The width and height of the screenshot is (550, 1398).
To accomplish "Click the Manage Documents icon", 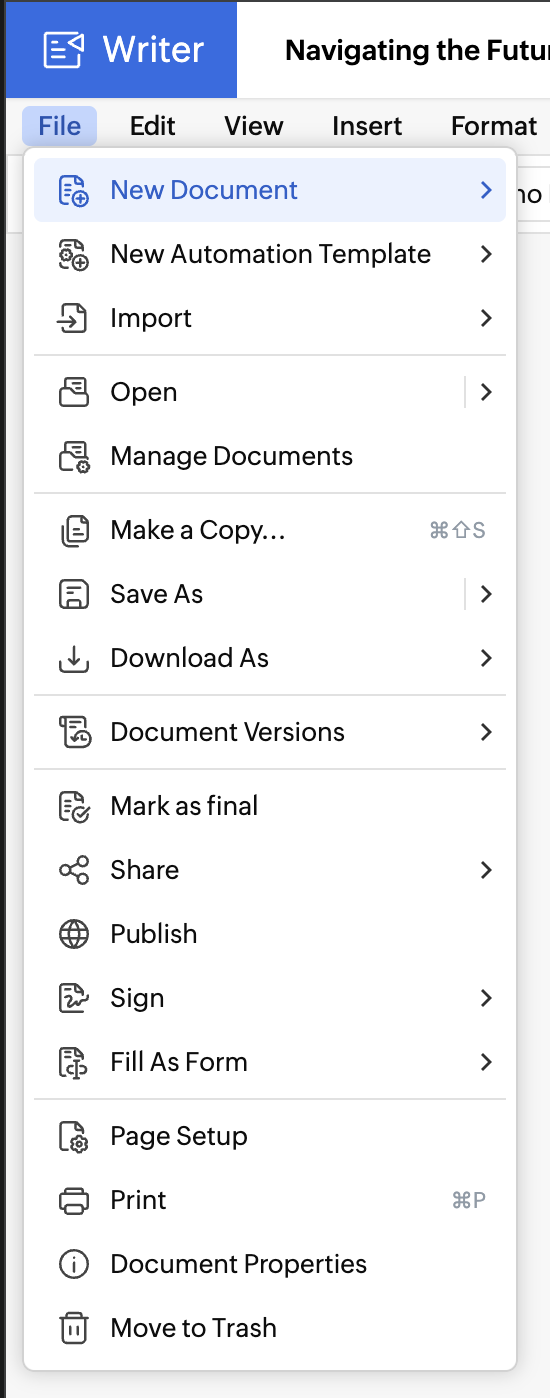I will (x=74, y=456).
